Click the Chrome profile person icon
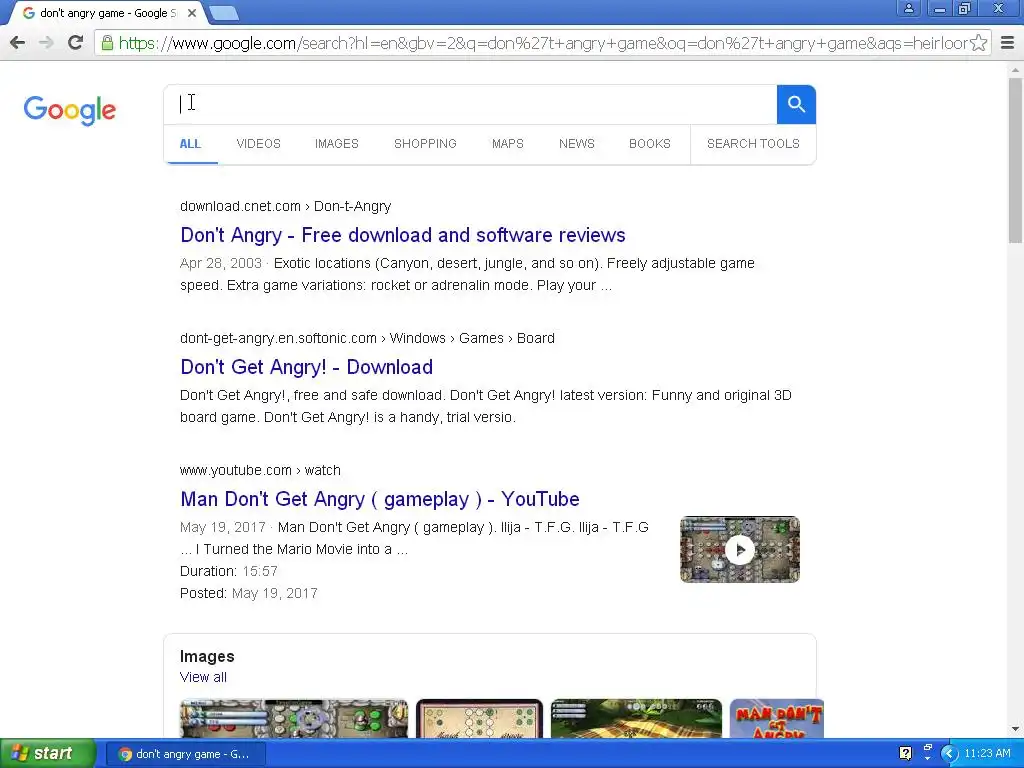This screenshot has height=768, width=1024. [908, 8]
